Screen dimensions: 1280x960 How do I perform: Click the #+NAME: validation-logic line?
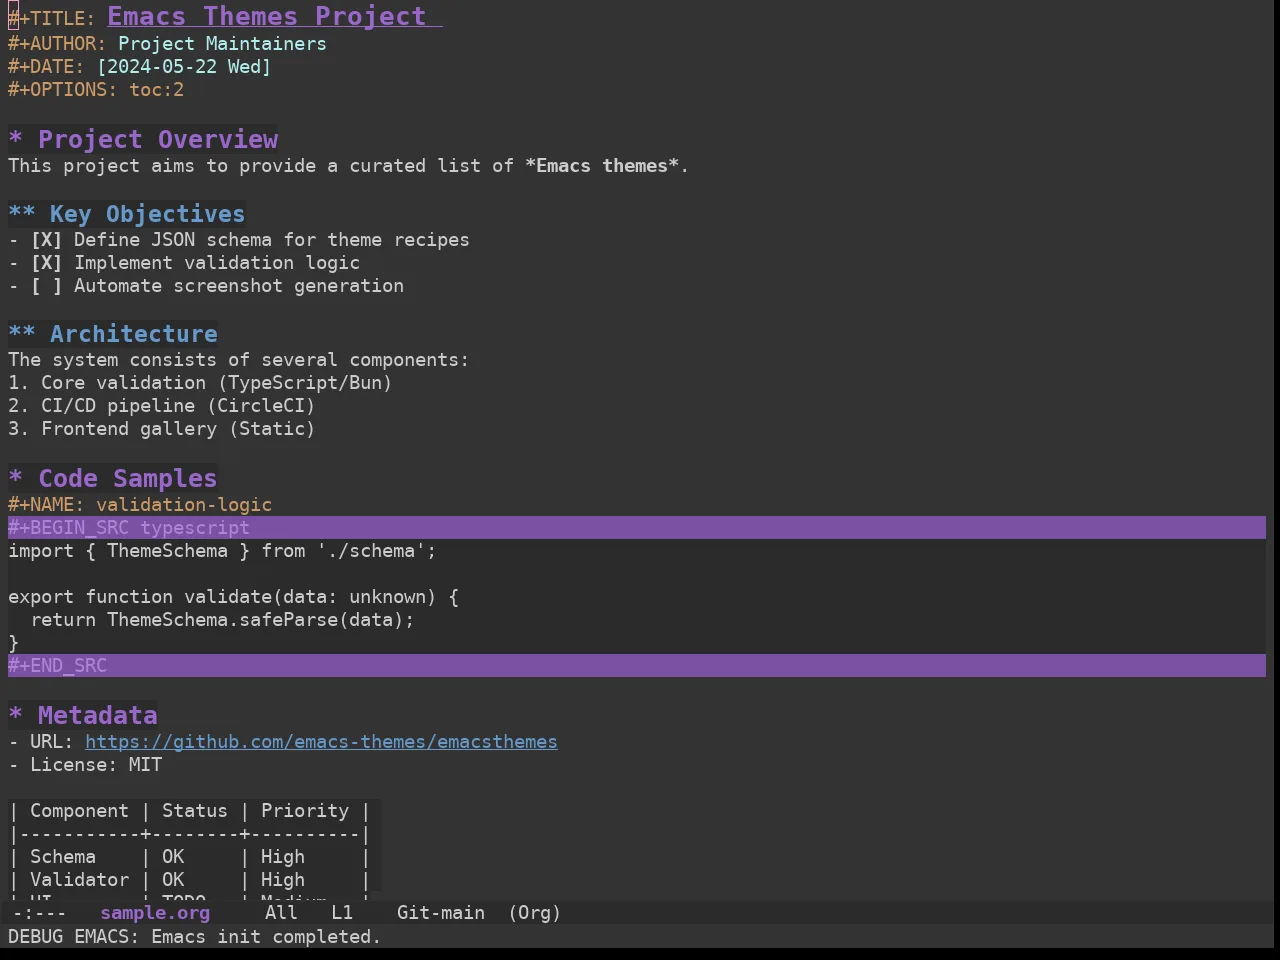point(140,505)
